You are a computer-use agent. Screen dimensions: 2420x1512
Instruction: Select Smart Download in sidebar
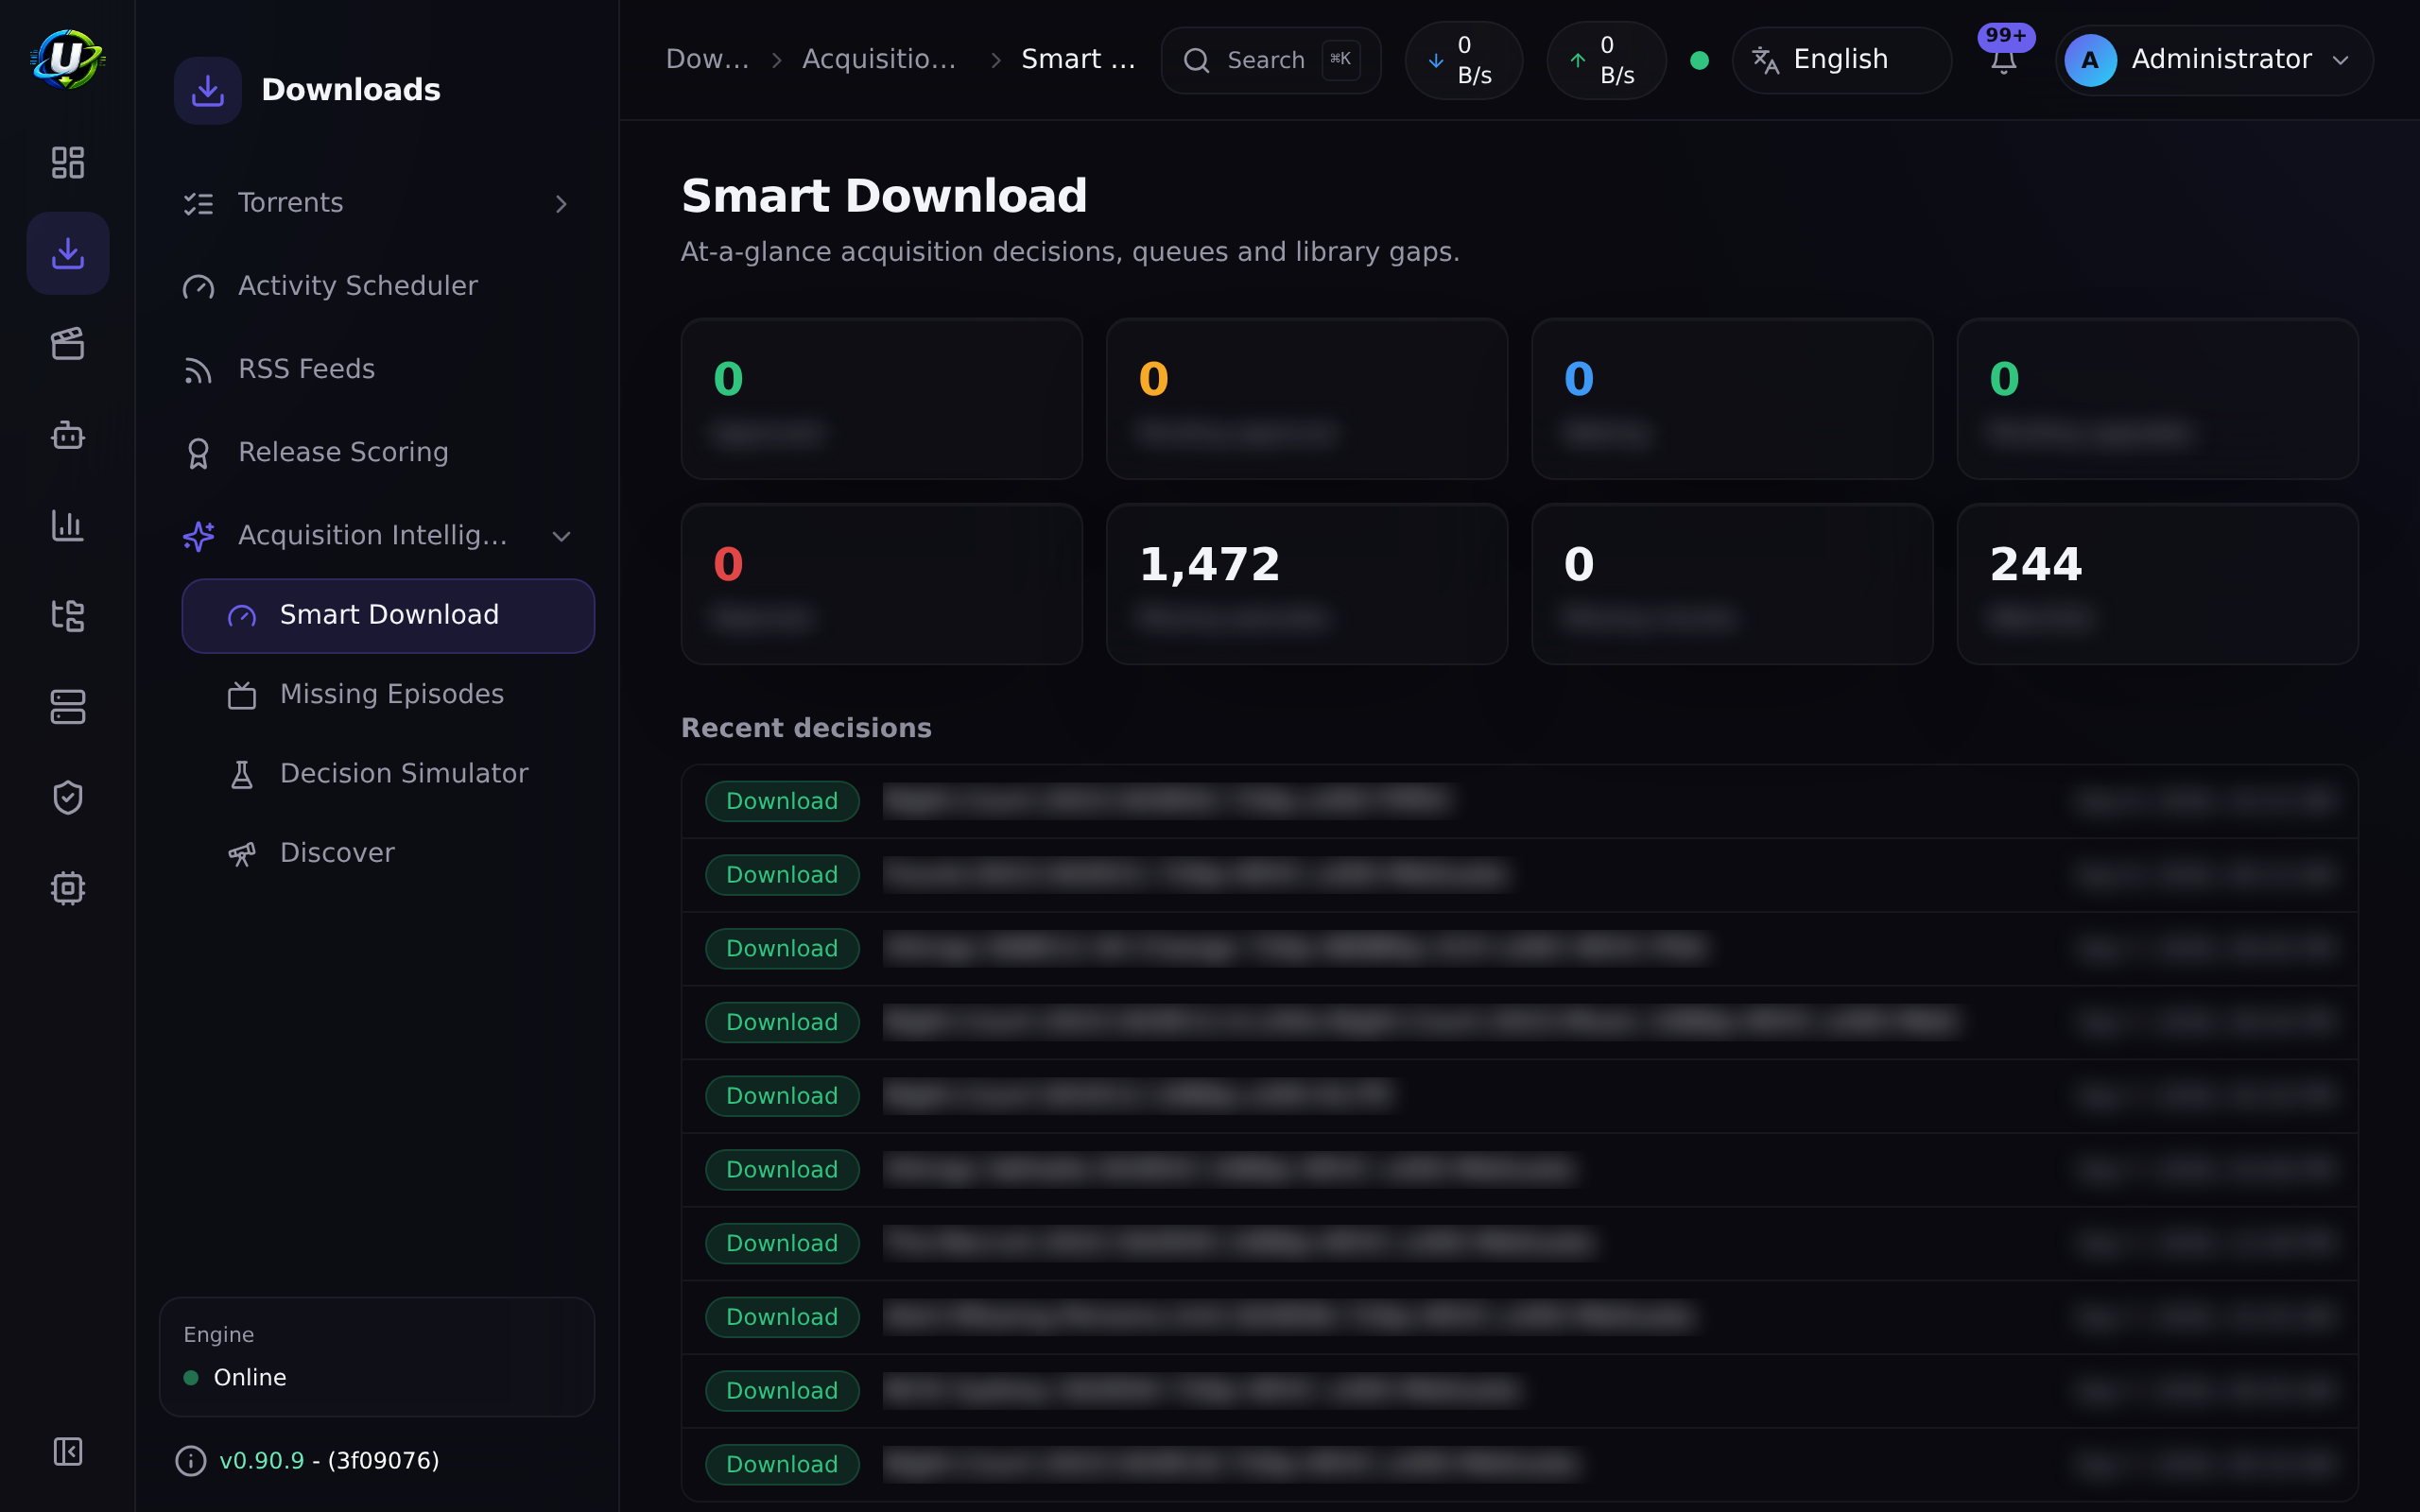pyautogui.click(x=388, y=615)
